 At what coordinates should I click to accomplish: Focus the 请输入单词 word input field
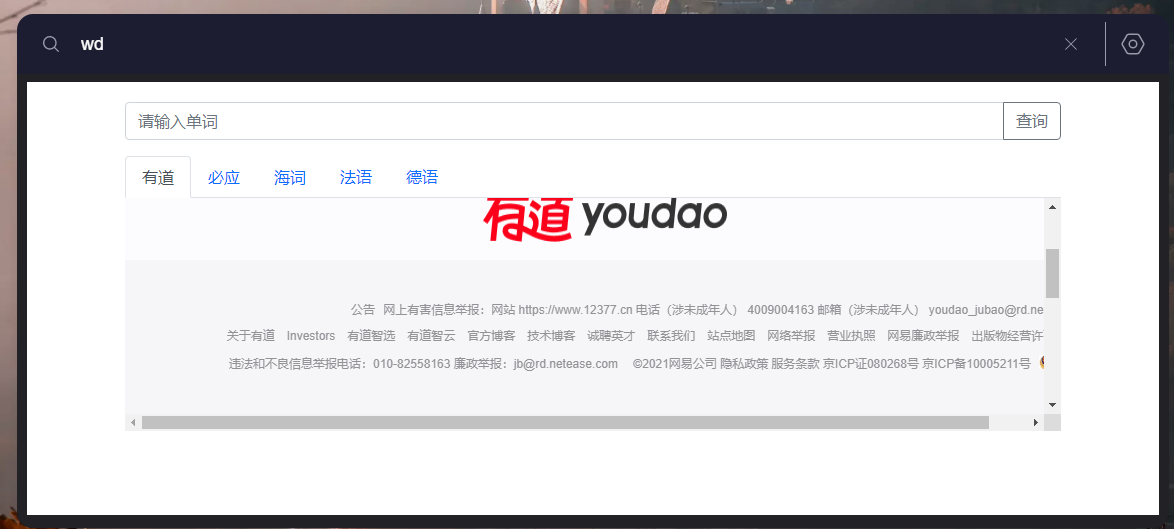coord(564,121)
